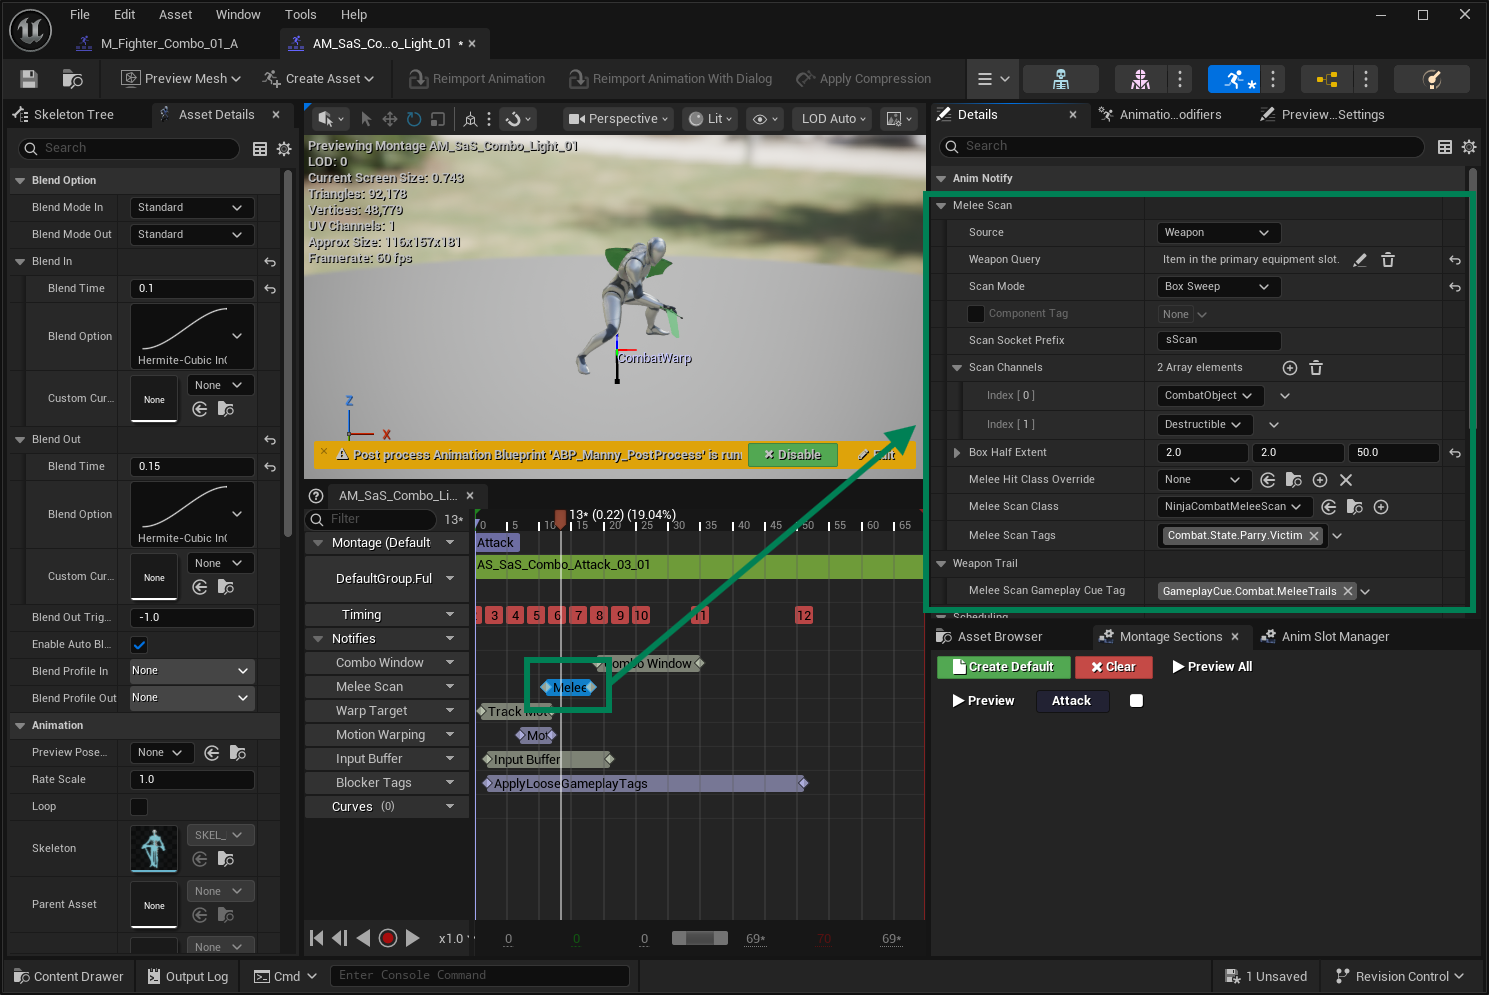The height and width of the screenshot is (995, 1489).
Task: Save the current asset with the floppy disk icon
Action: point(29,79)
